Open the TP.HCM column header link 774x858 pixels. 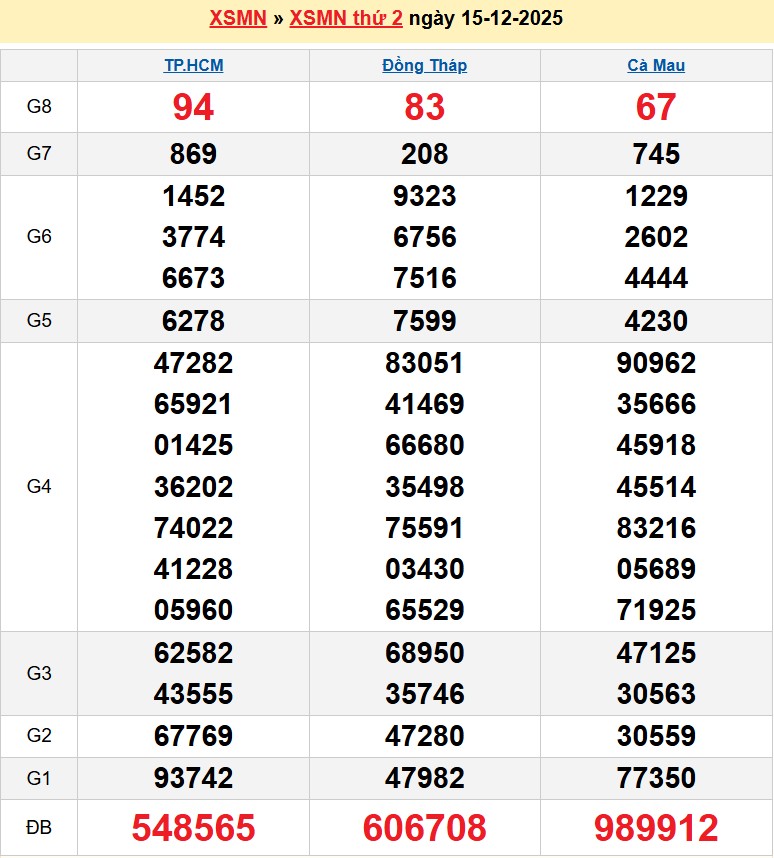click(193, 66)
